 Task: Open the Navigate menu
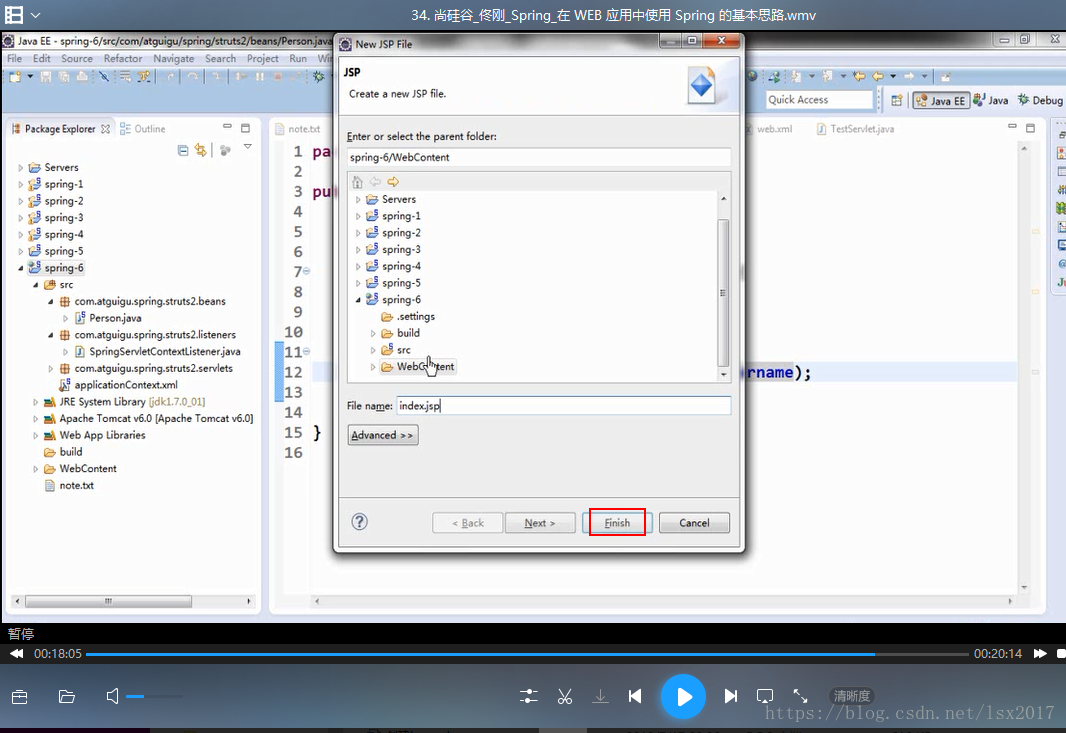(x=173, y=58)
